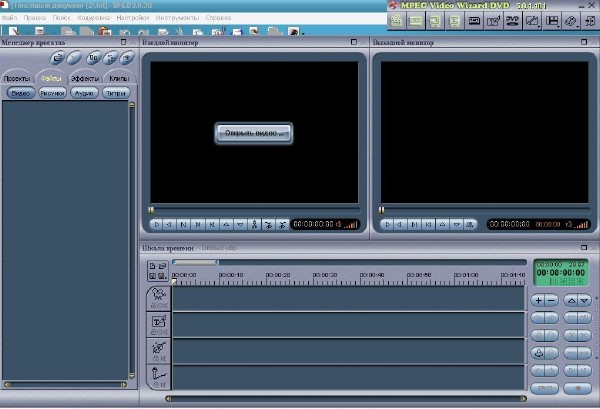Toggle the Титры filter button
Image resolution: width=600 pixels, height=409 pixels.
tap(116, 93)
